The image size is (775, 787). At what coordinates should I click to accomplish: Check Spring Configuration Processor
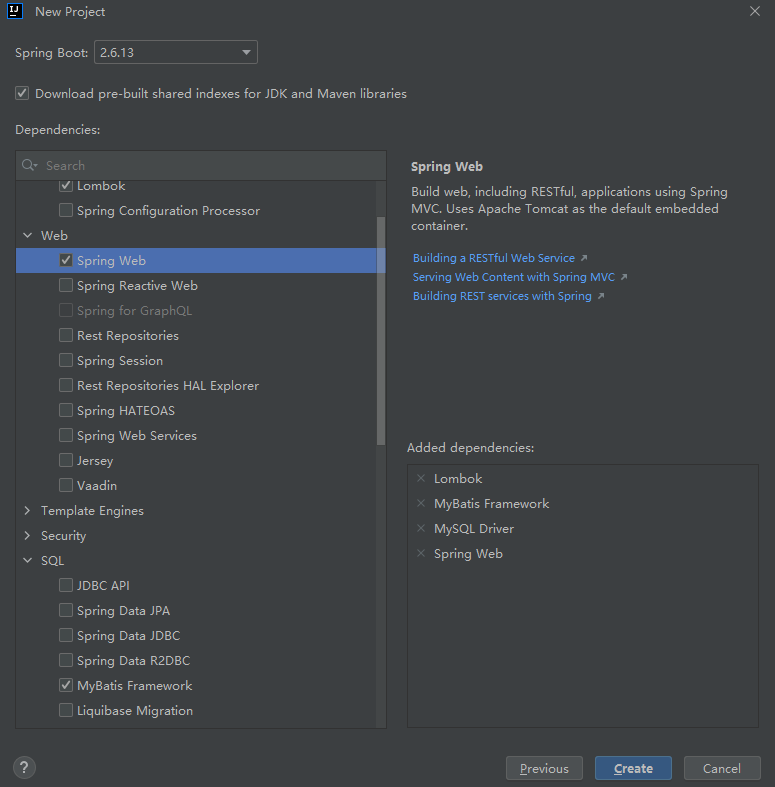pos(66,210)
